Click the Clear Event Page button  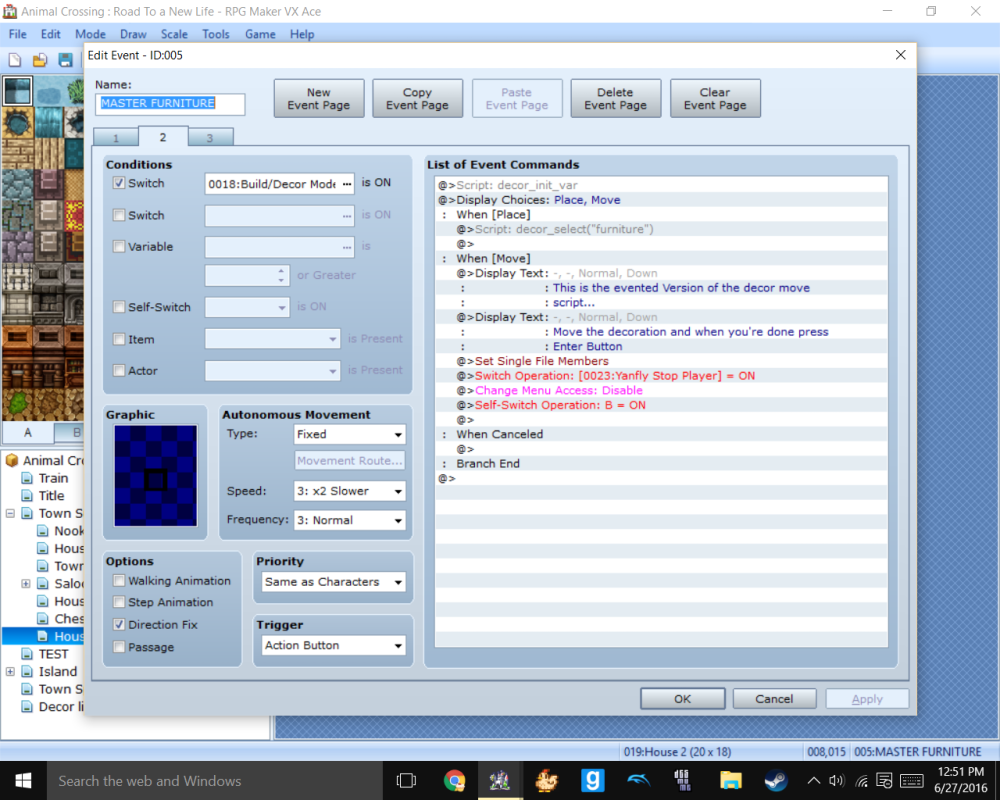[715, 98]
